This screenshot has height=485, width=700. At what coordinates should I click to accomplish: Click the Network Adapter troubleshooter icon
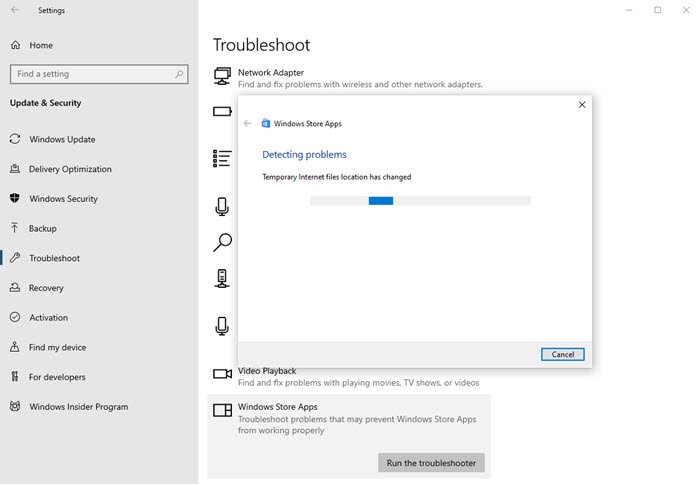pos(222,77)
